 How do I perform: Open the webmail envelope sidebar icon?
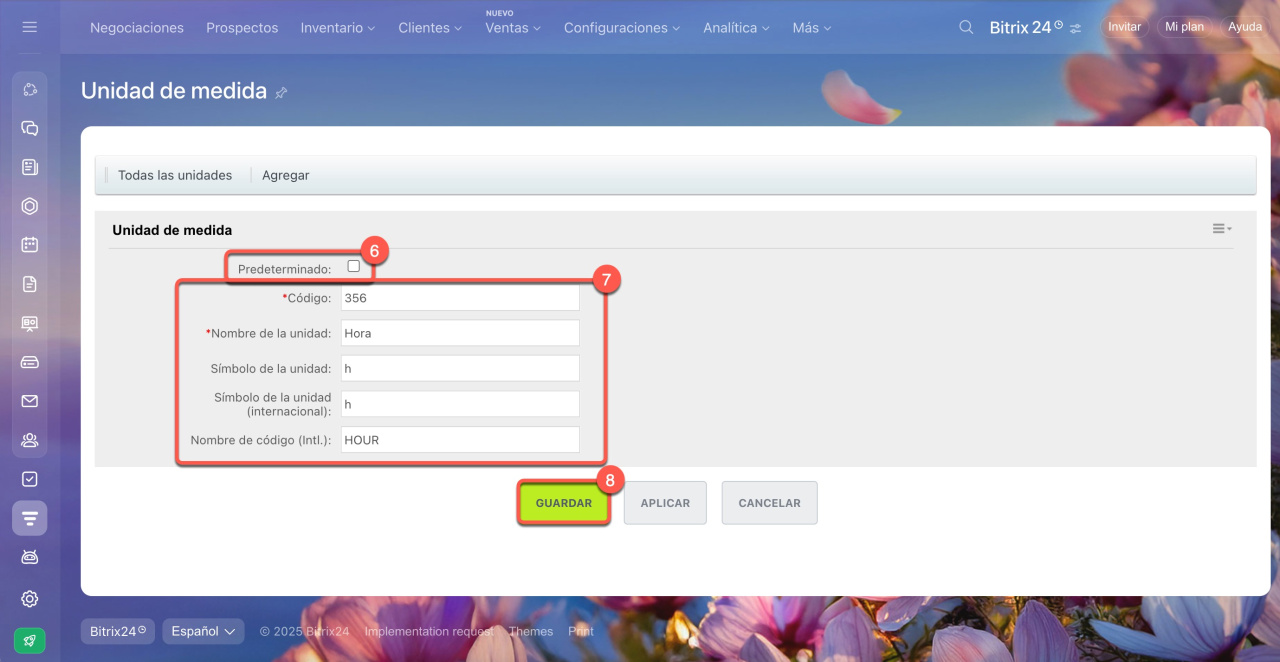[x=30, y=401]
